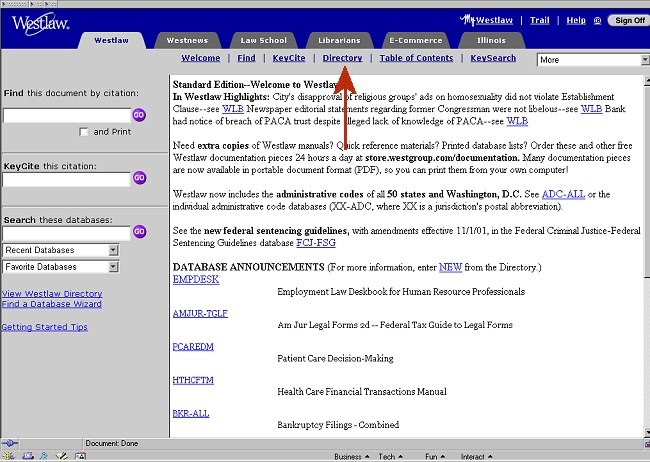650x462 pixels.
Task: Click the GO button beside Find citation field
Action: (x=139, y=115)
